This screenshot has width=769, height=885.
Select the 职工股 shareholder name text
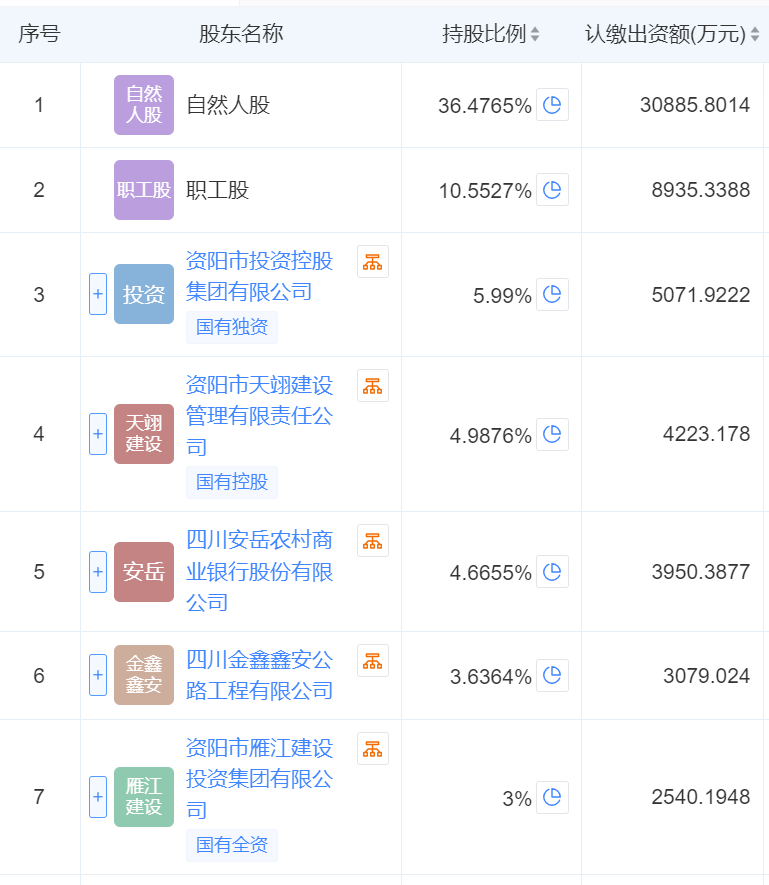217,190
